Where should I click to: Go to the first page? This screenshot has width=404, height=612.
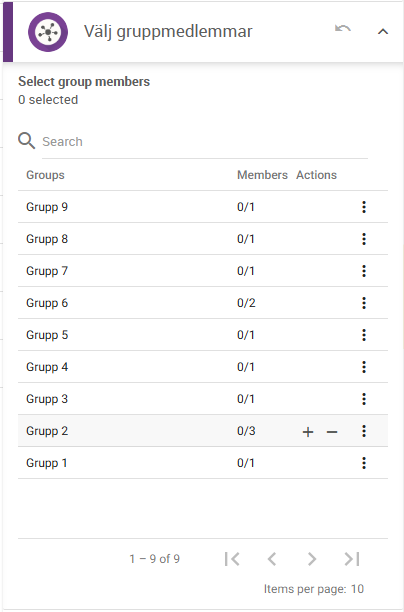click(x=232, y=559)
